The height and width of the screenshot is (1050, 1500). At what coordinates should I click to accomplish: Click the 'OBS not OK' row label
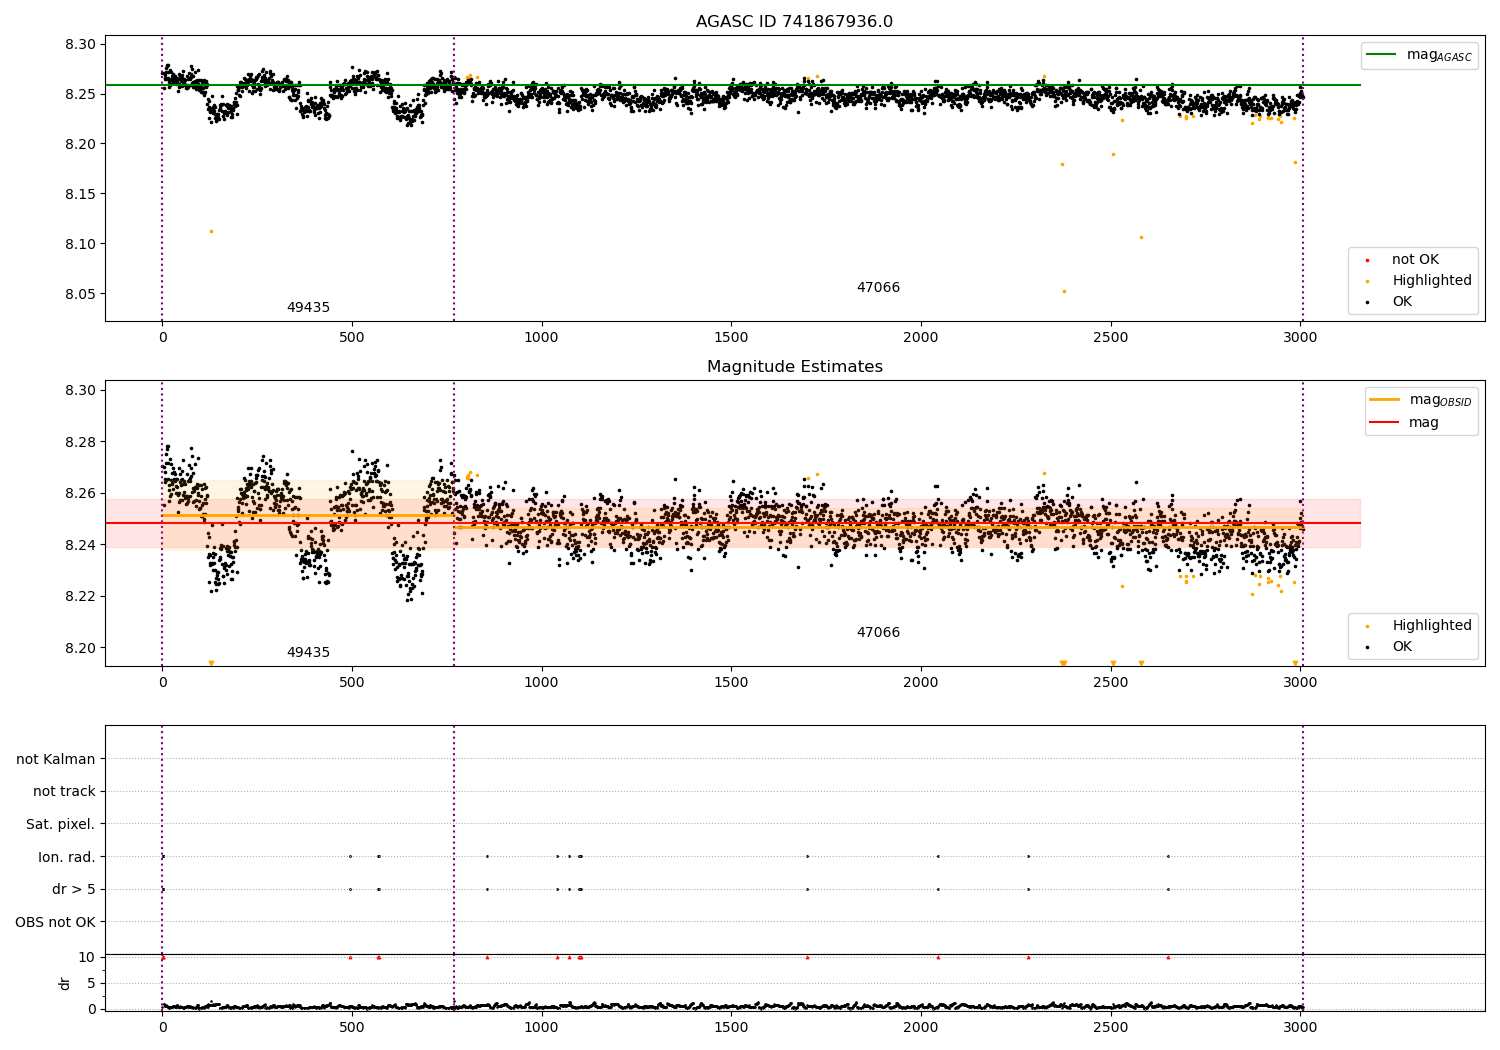[x=55, y=922]
